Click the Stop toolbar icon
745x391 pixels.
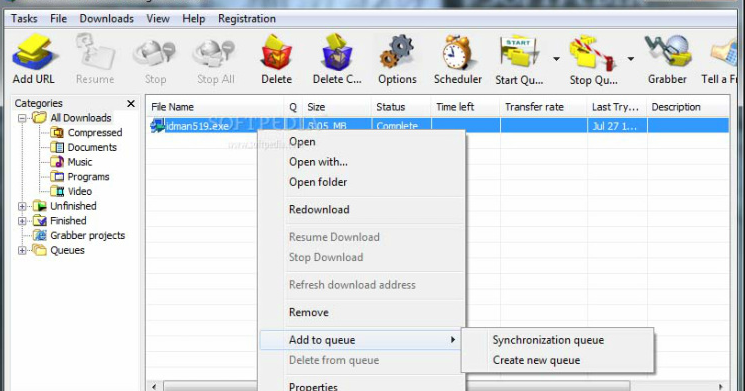tap(155, 52)
